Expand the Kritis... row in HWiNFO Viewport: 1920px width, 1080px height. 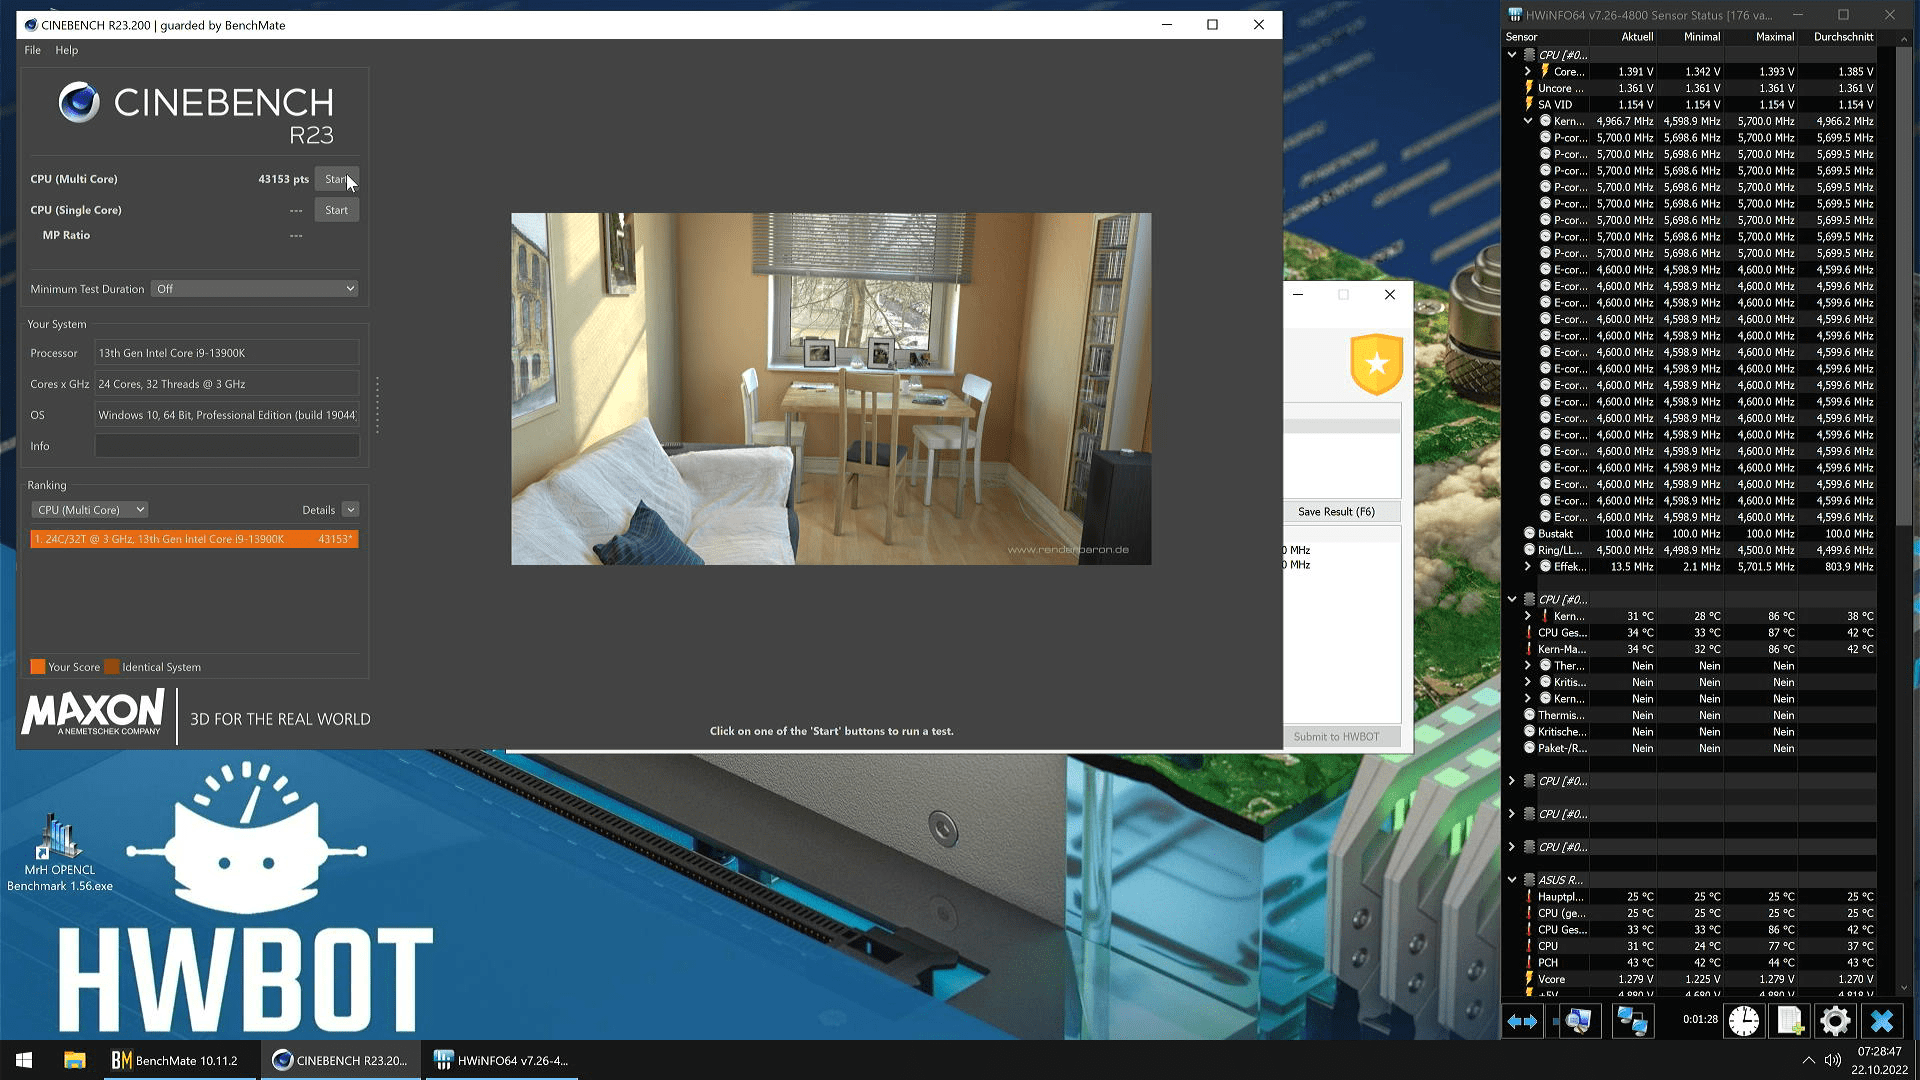click(x=1527, y=682)
